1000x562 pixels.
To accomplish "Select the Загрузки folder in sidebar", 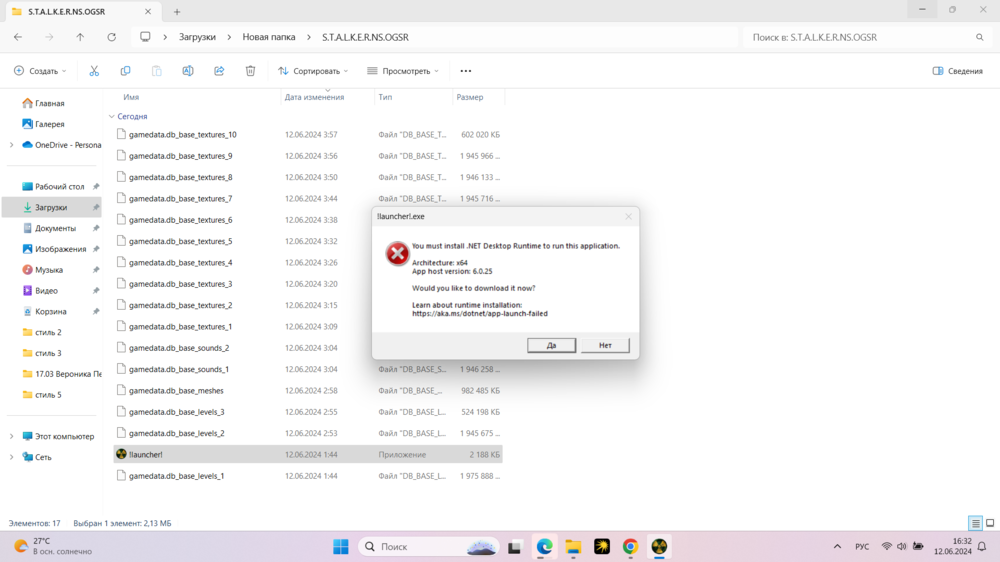I will click(51, 207).
